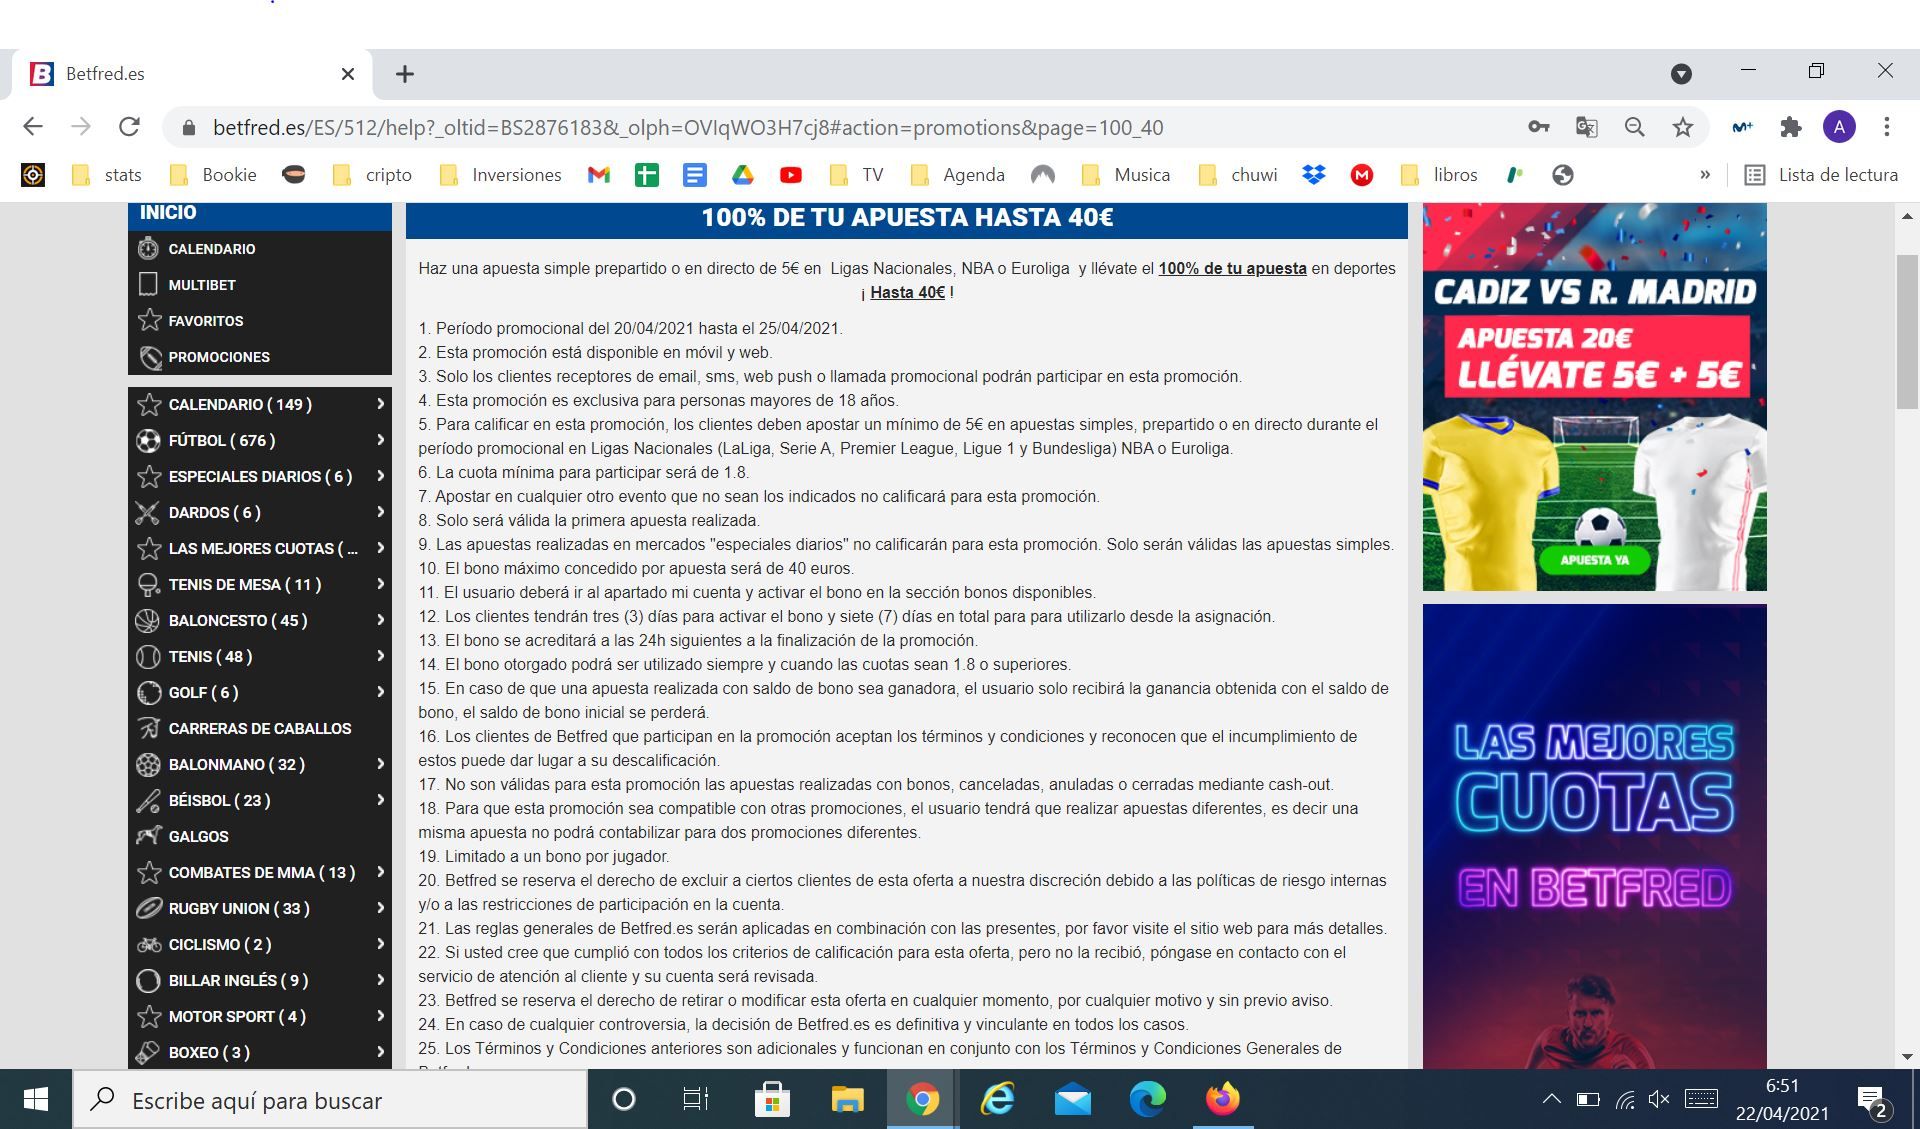This screenshot has height=1129, width=1920.
Task: Open the Windows Start menu
Action: (x=35, y=1100)
